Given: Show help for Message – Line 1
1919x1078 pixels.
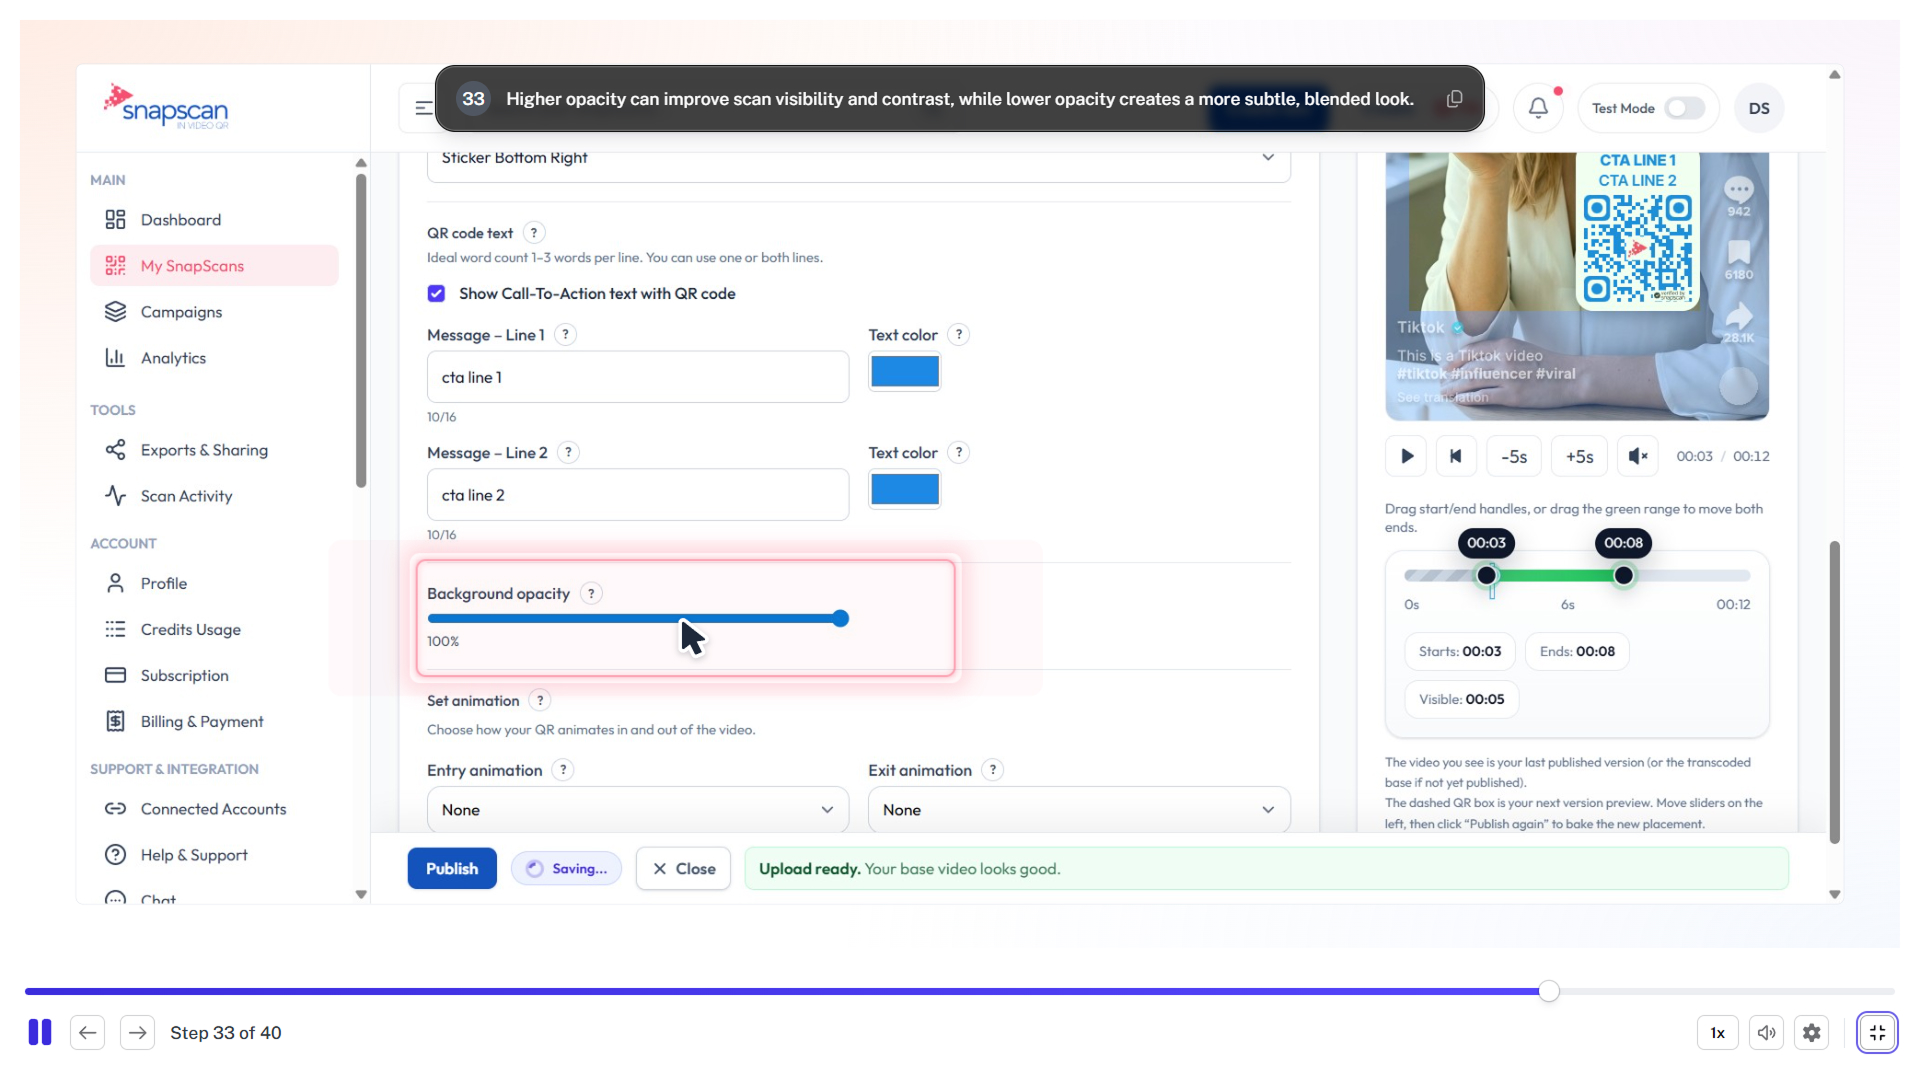Looking at the screenshot, I should 565,335.
